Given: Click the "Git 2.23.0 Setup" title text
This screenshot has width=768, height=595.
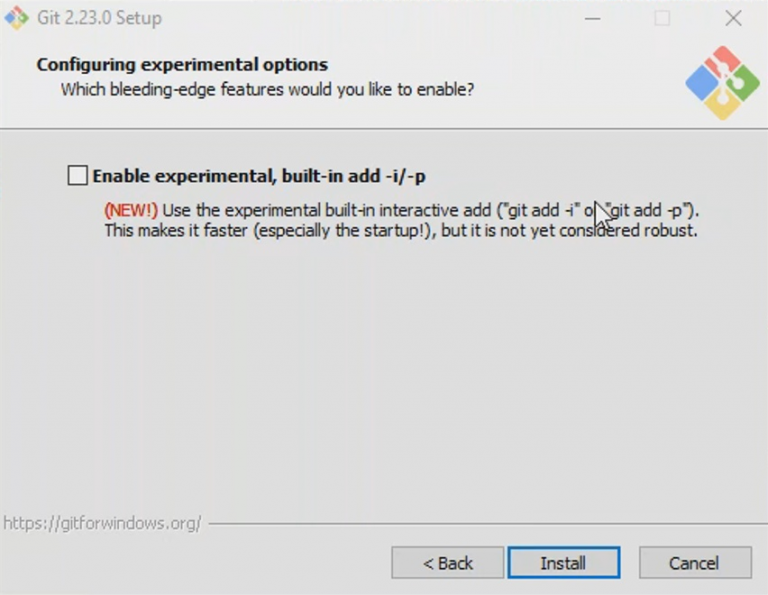Looking at the screenshot, I should [x=98, y=18].
